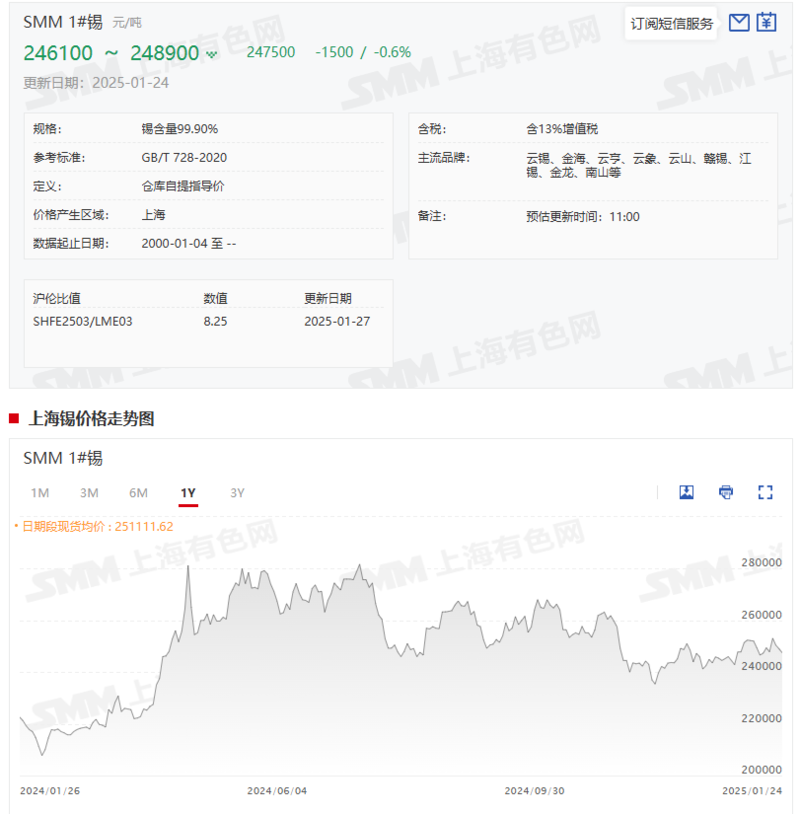Viewport: 800px width, 814px height.
Task: Click the 220000 y-axis label
Action: (761, 718)
